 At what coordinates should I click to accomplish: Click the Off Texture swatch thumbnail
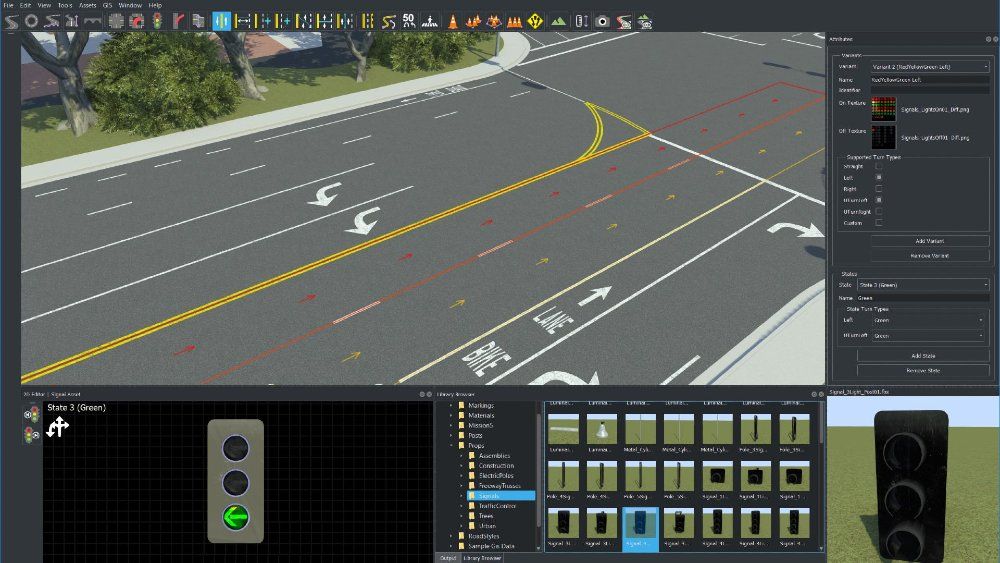883,137
